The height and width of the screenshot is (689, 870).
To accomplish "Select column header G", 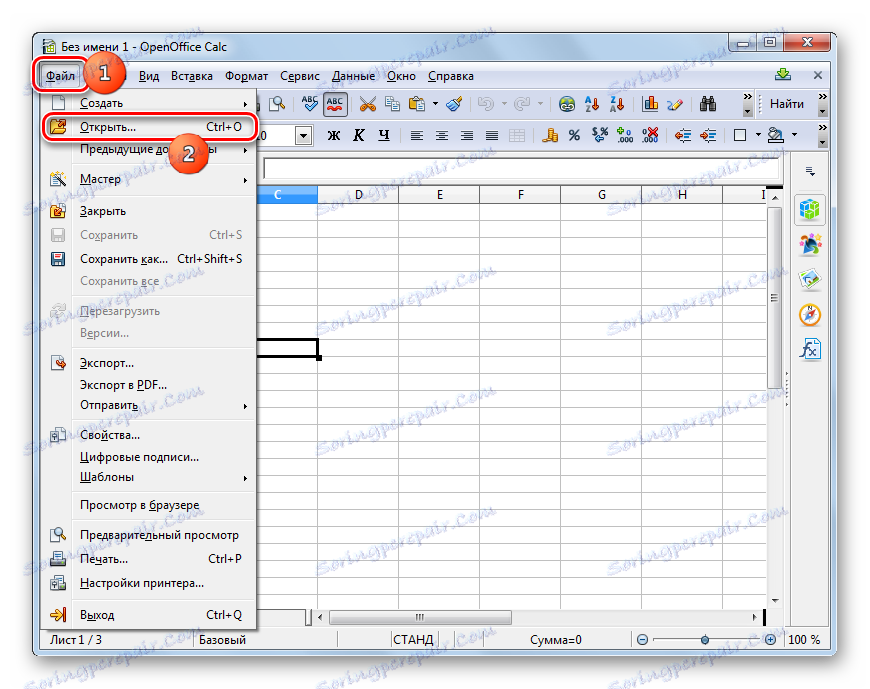I will point(601,195).
